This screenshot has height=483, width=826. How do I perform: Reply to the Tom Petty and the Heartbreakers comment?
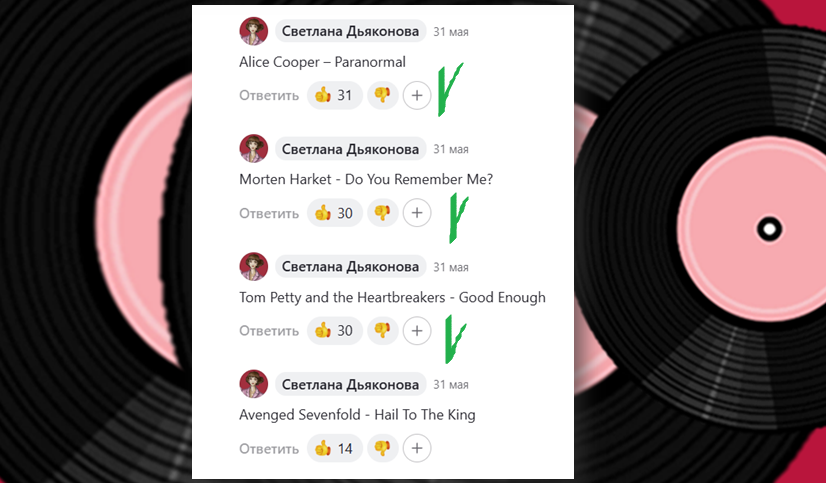pos(269,331)
